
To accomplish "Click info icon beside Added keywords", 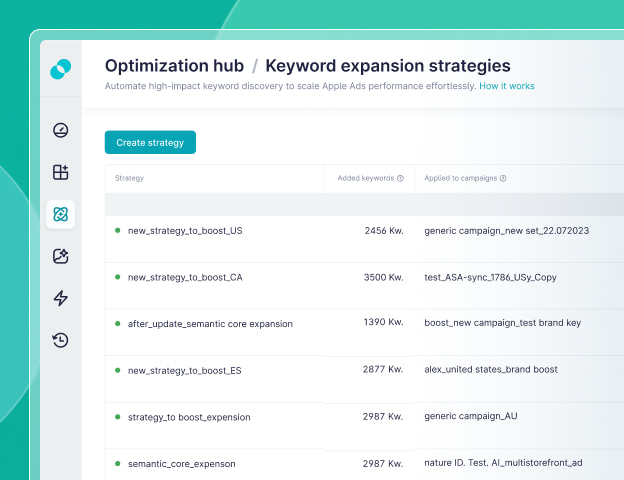I will pos(400,179).
